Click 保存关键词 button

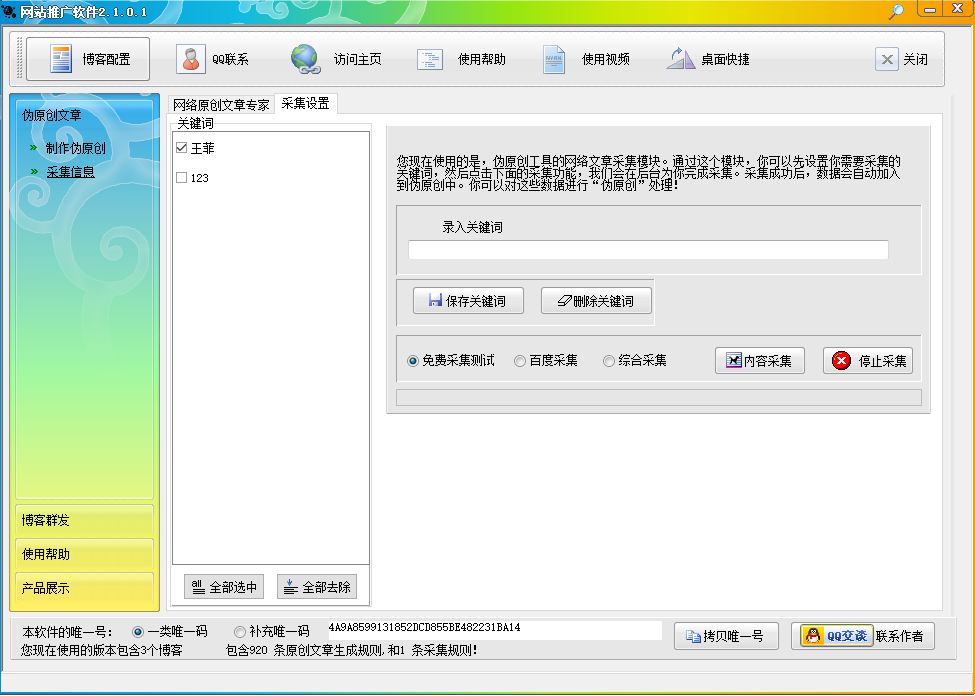(x=468, y=301)
